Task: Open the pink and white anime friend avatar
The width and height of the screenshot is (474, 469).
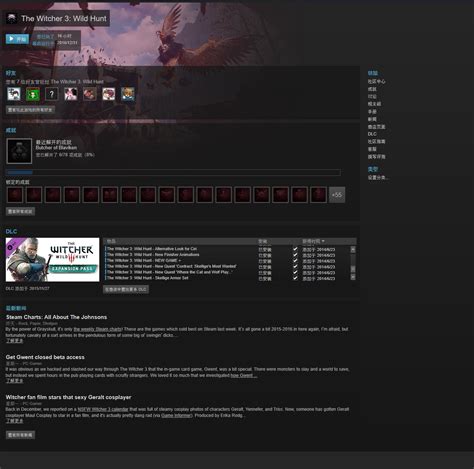Action: coord(71,94)
